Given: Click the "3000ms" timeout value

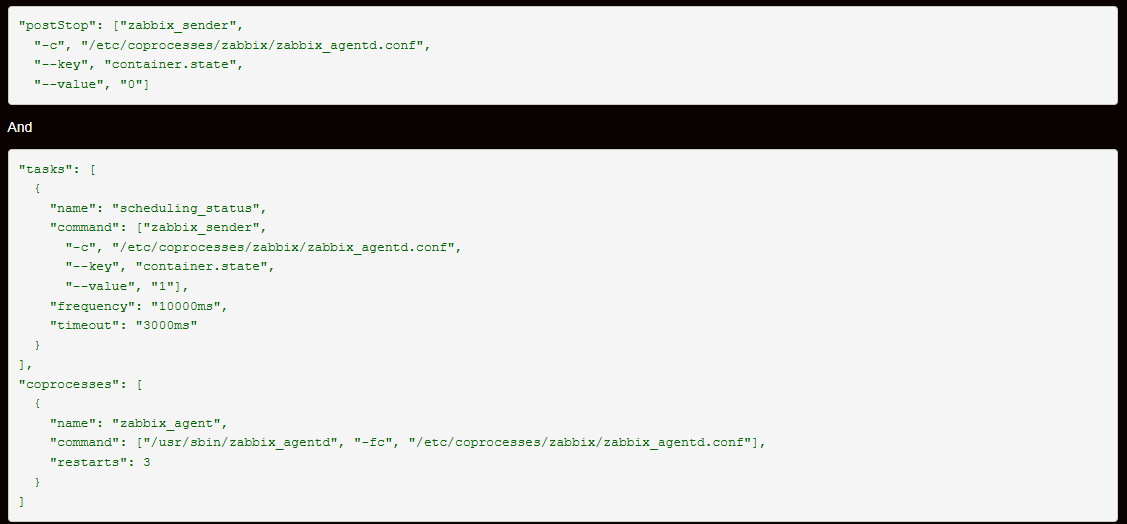Looking at the screenshot, I should (x=166, y=326).
